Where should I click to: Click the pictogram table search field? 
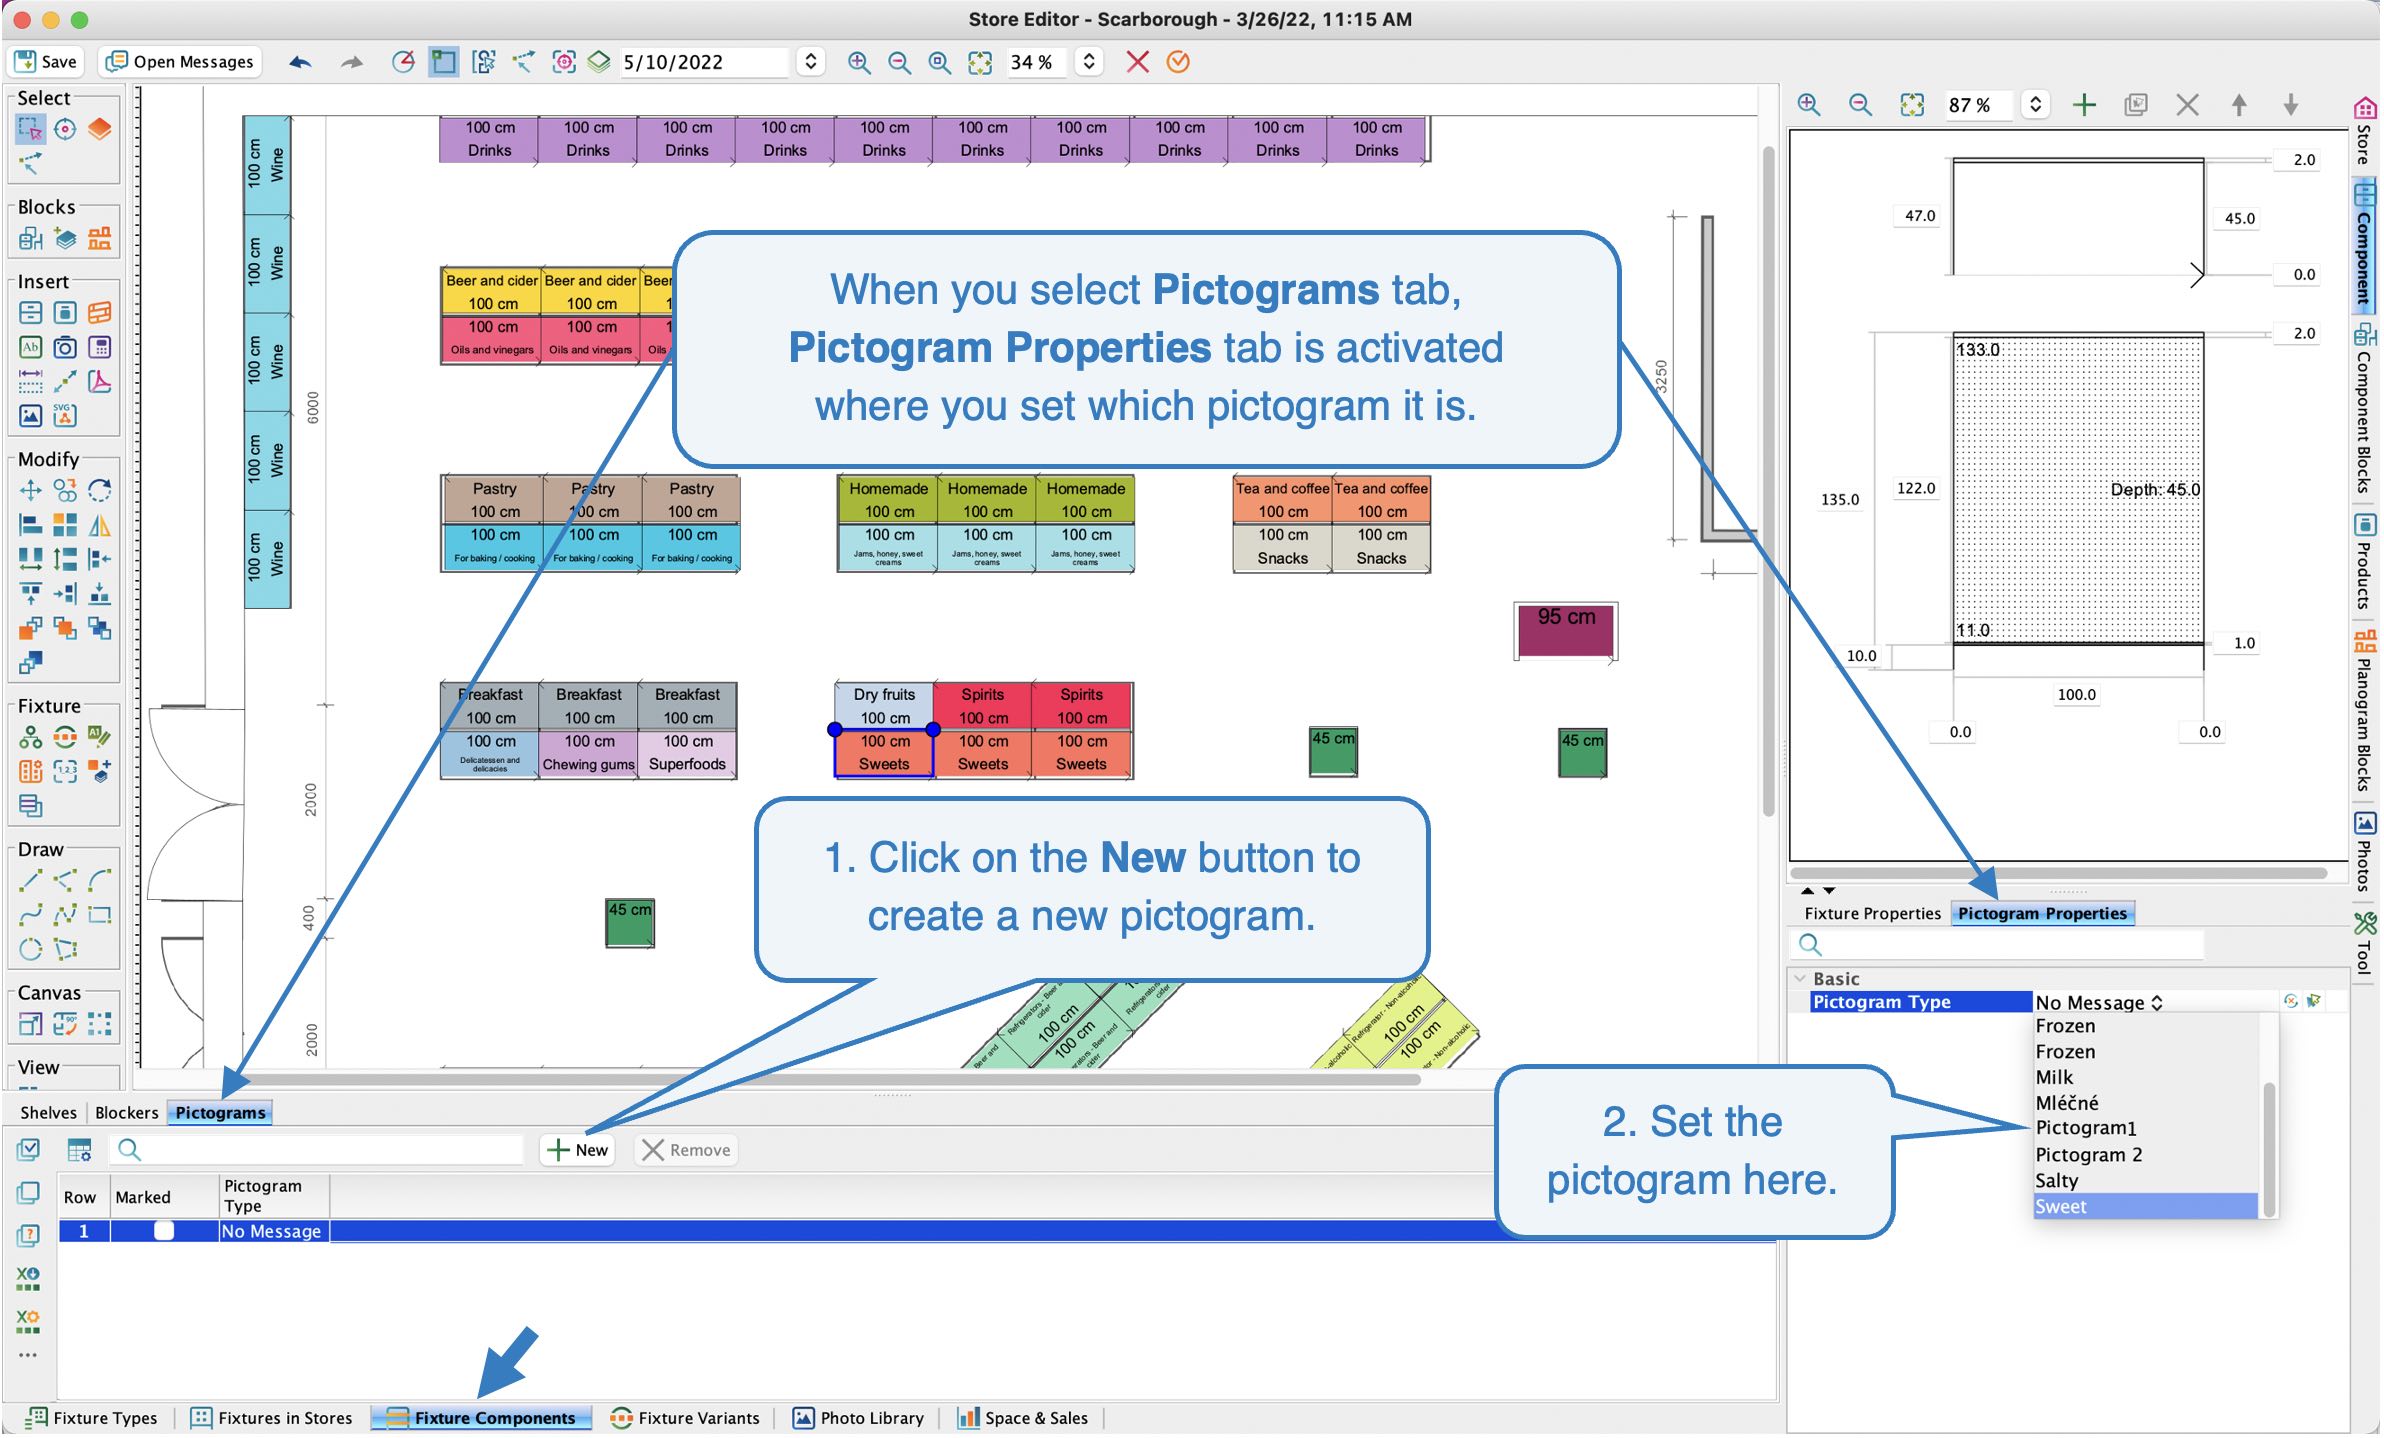point(317,1150)
